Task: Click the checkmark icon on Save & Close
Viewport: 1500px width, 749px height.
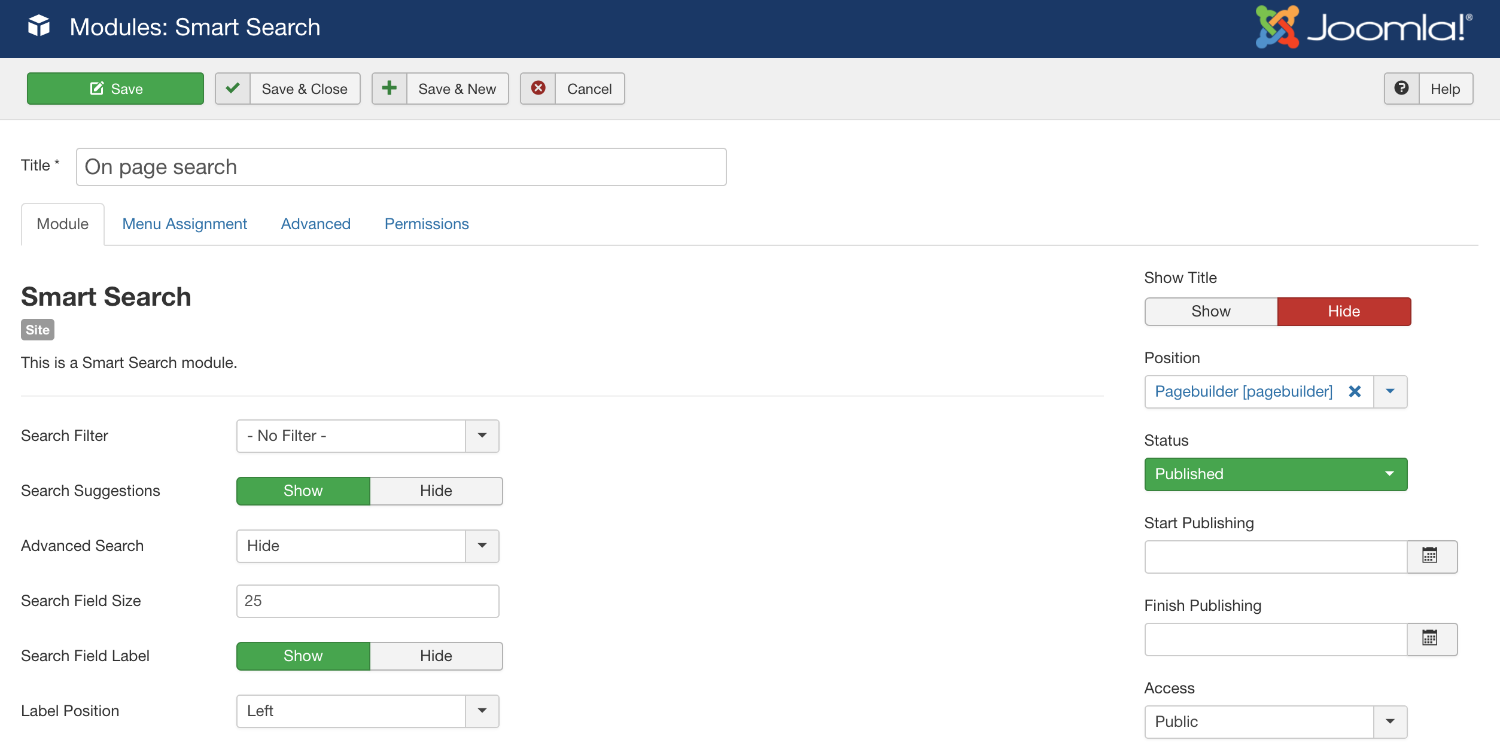Action: point(232,88)
